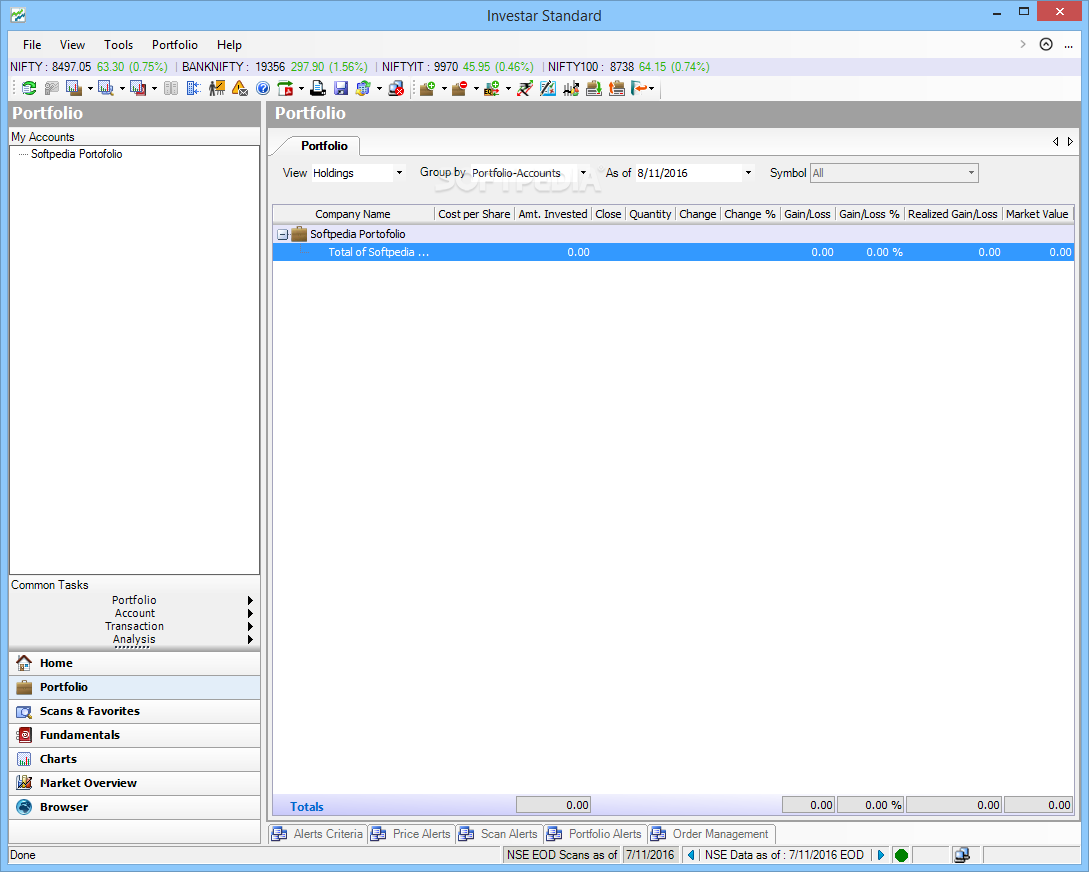
Task: Switch to Price Alerts bottom tab
Action: pyautogui.click(x=412, y=834)
